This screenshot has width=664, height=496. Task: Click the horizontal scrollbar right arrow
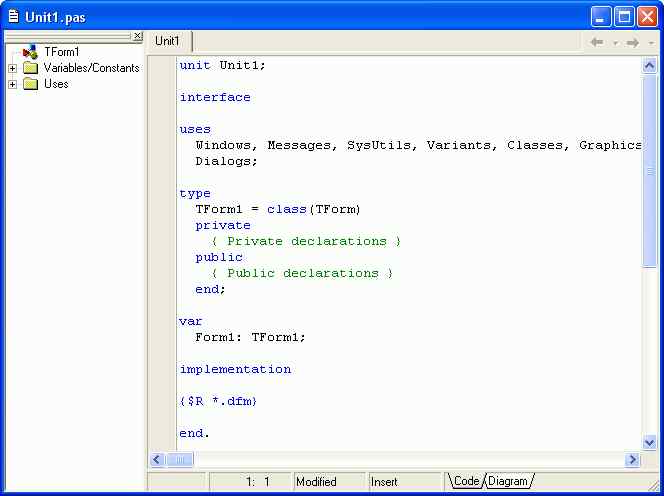(x=633, y=459)
